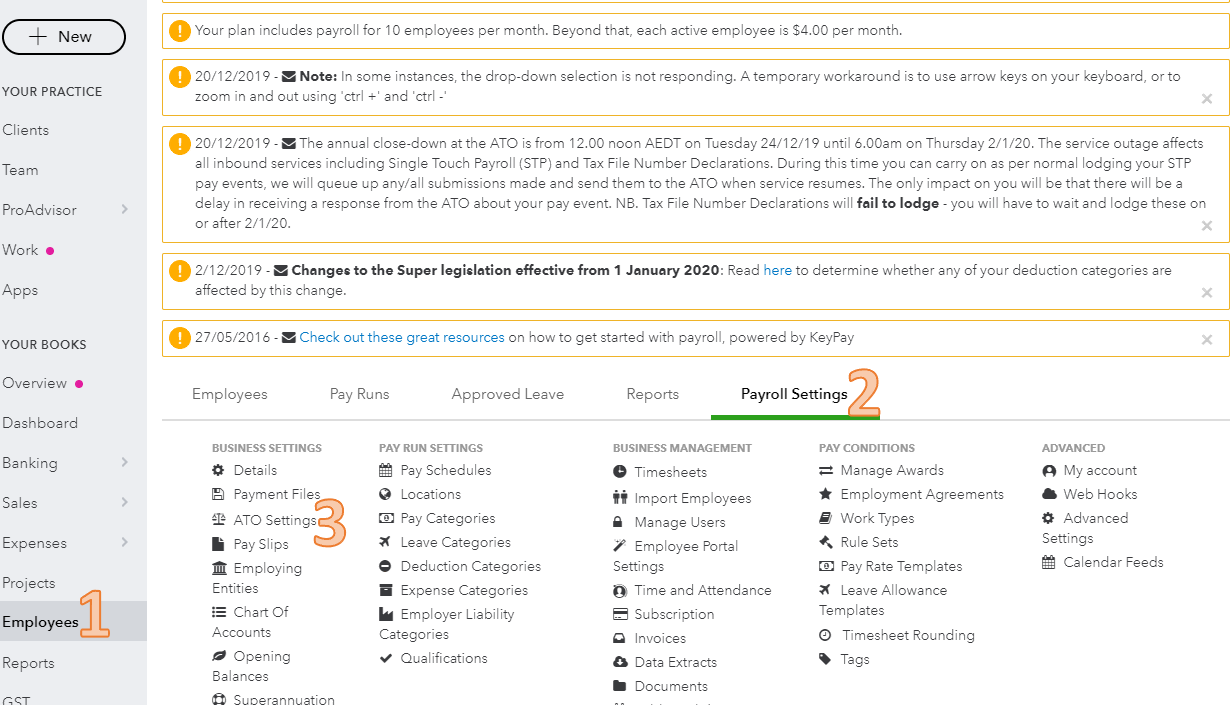This screenshot has height=705, width=1231.
Task: Click the Manage Users lock icon
Action: 619,522
